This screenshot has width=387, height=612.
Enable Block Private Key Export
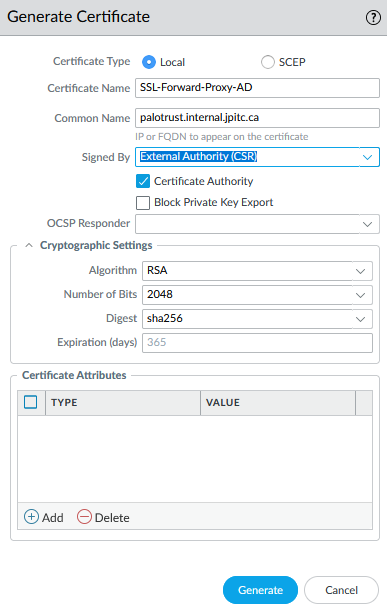[x=143, y=203]
